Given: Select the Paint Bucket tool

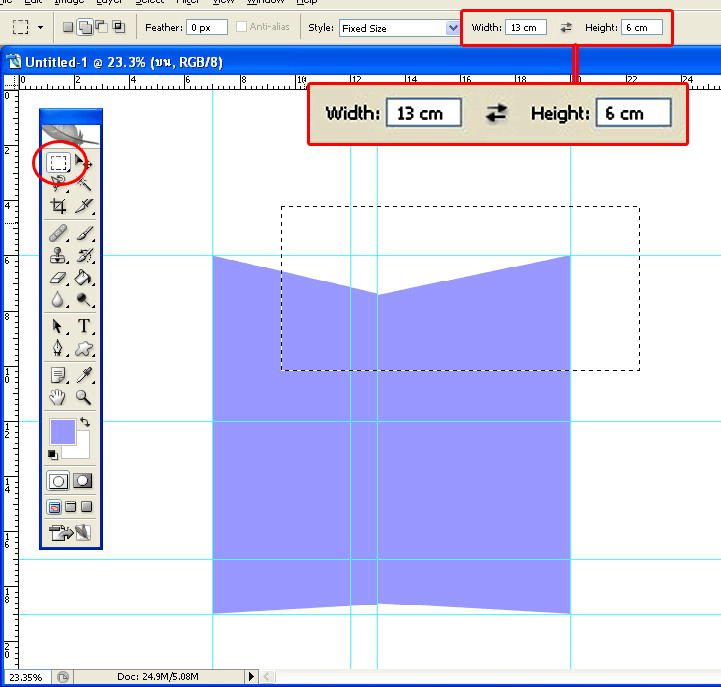Looking at the screenshot, I should 84,278.
